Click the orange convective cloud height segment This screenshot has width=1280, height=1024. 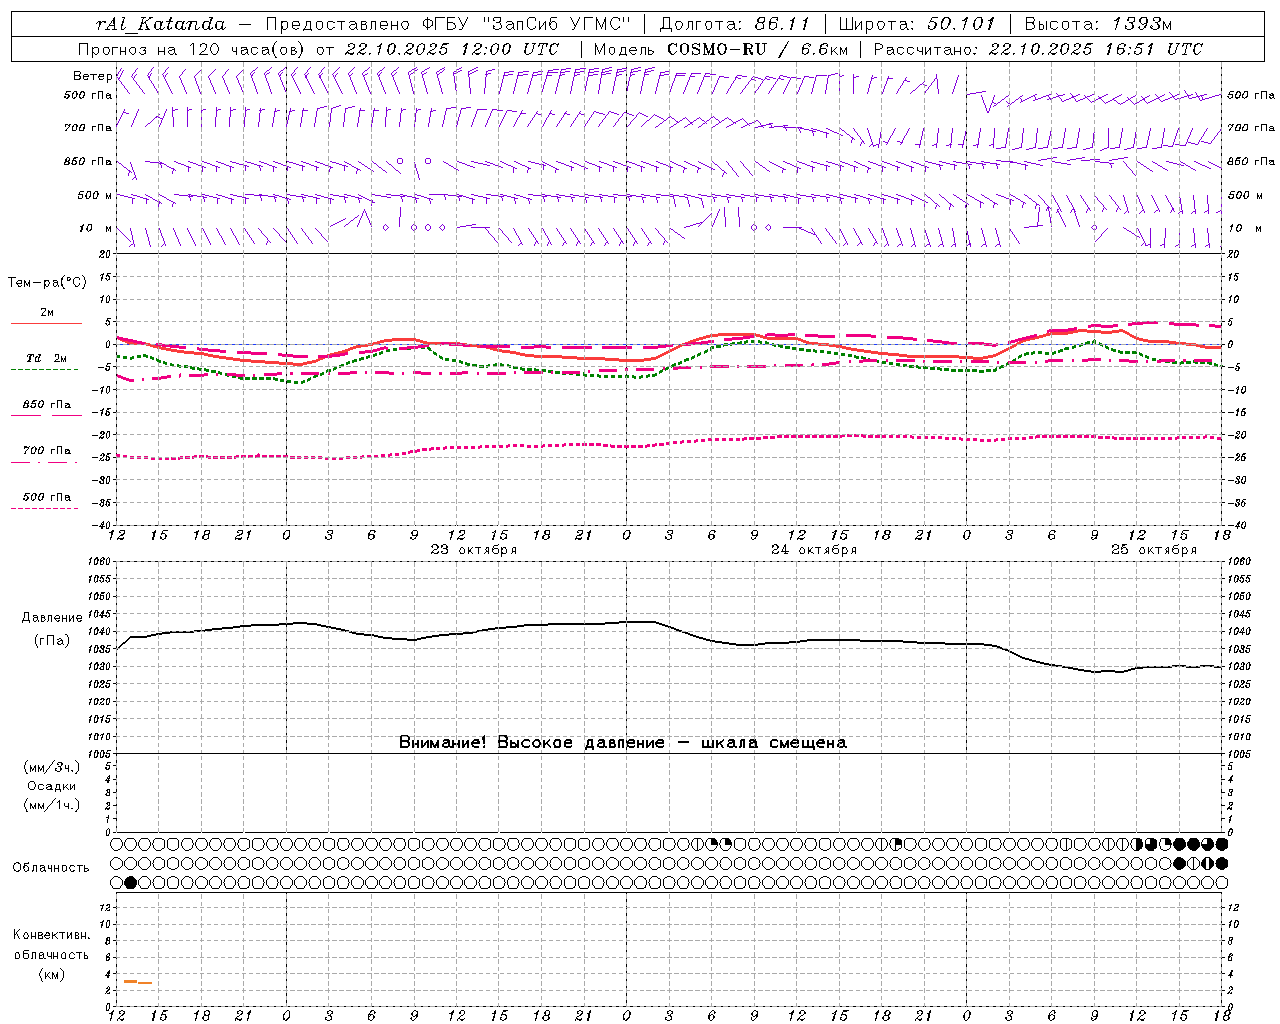click(138, 982)
